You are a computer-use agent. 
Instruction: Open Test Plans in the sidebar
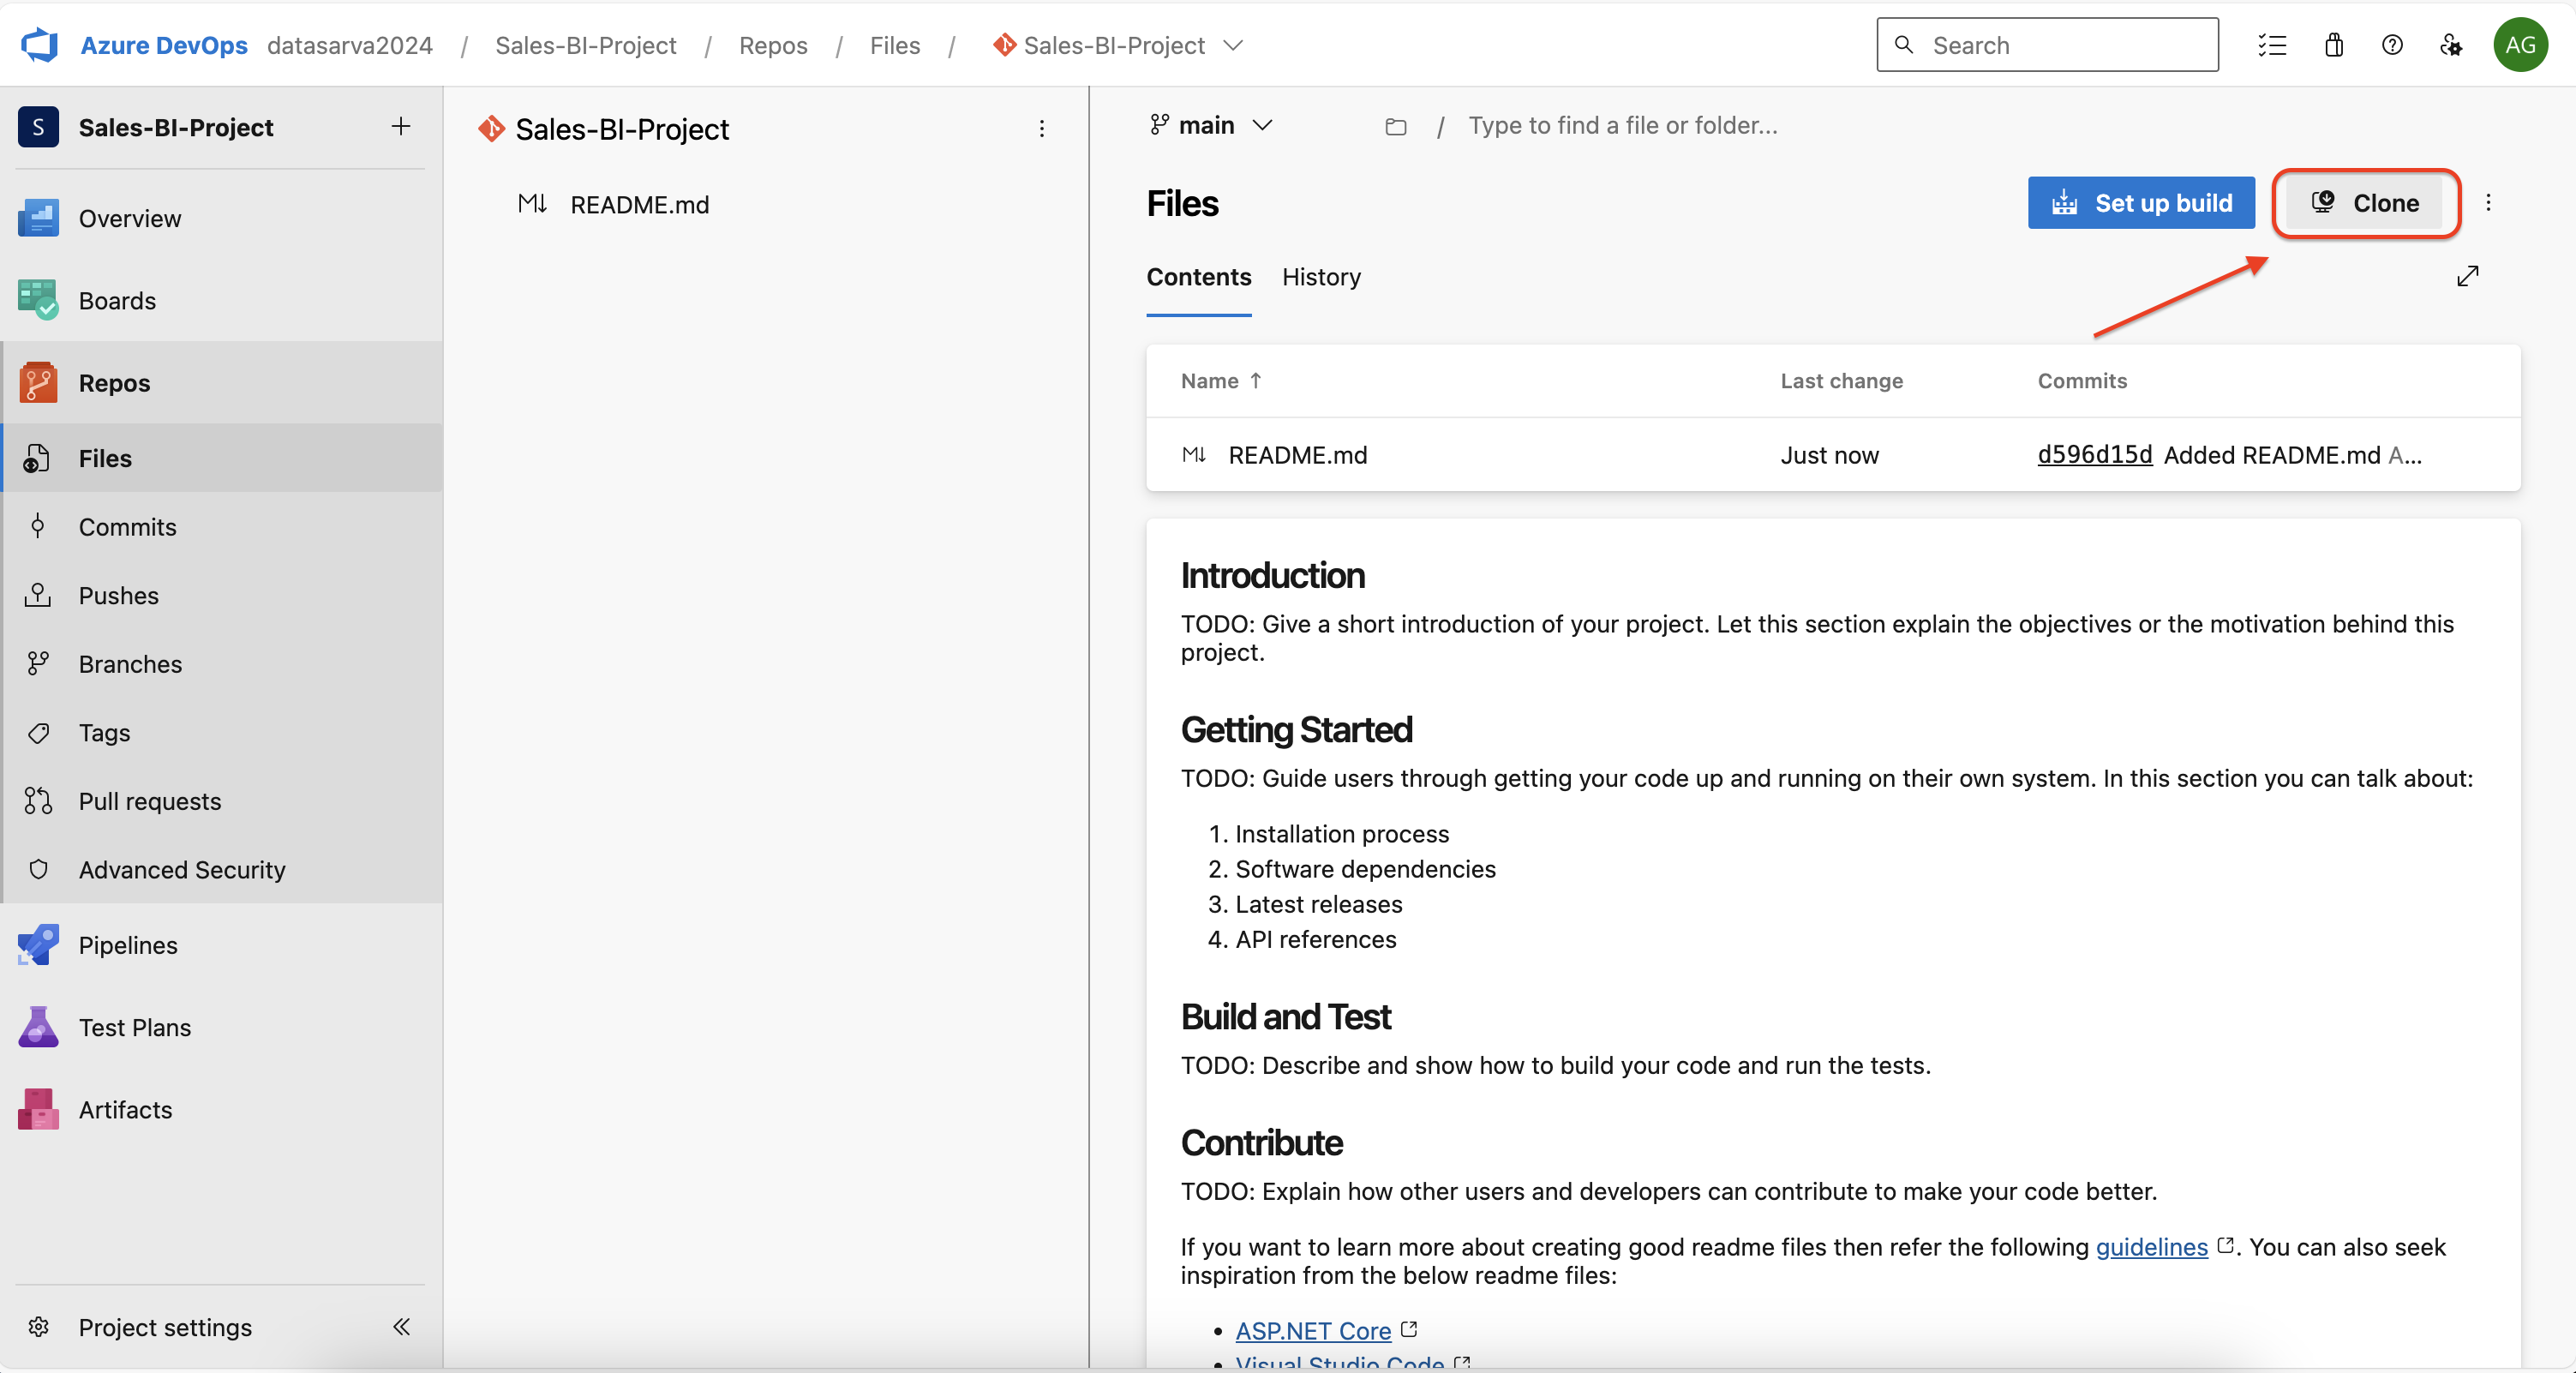[x=221, y=1027]
